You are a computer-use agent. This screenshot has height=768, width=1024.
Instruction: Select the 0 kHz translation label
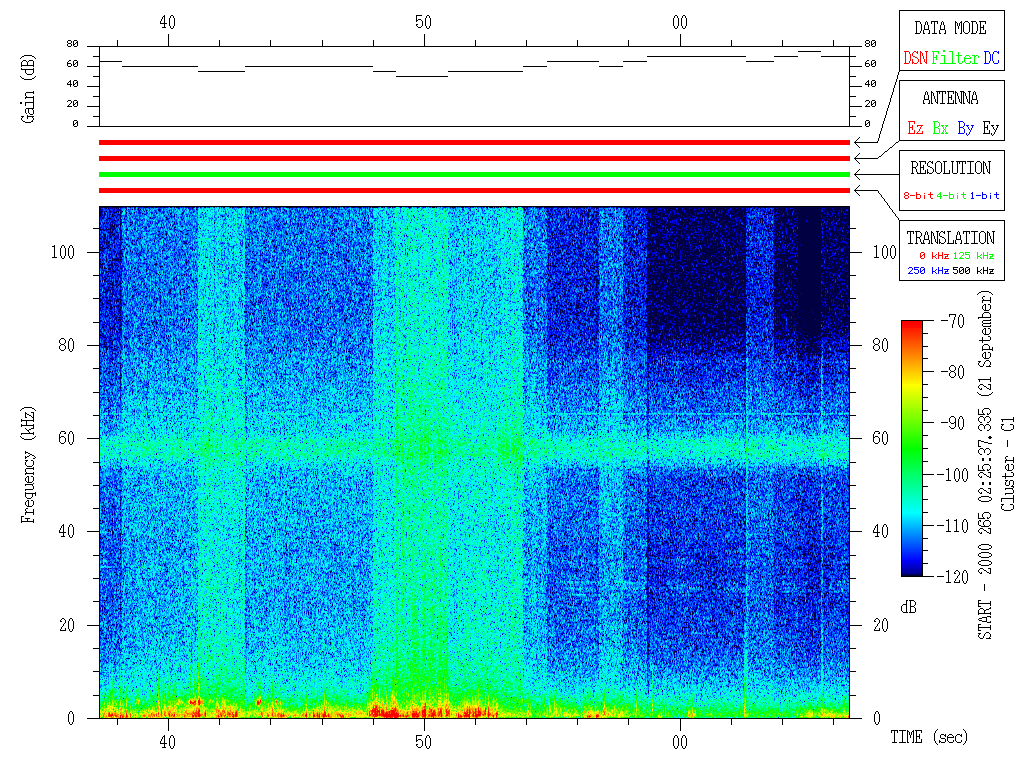[x=931, y=256]
